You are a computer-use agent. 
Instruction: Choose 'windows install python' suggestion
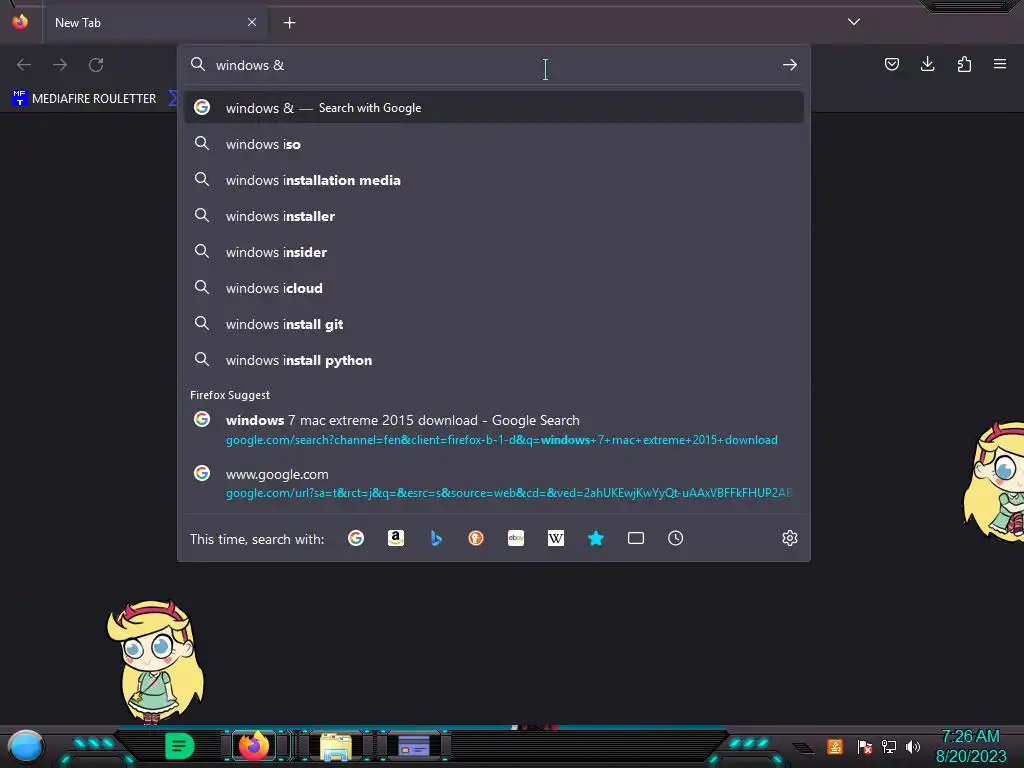(494, 360)
